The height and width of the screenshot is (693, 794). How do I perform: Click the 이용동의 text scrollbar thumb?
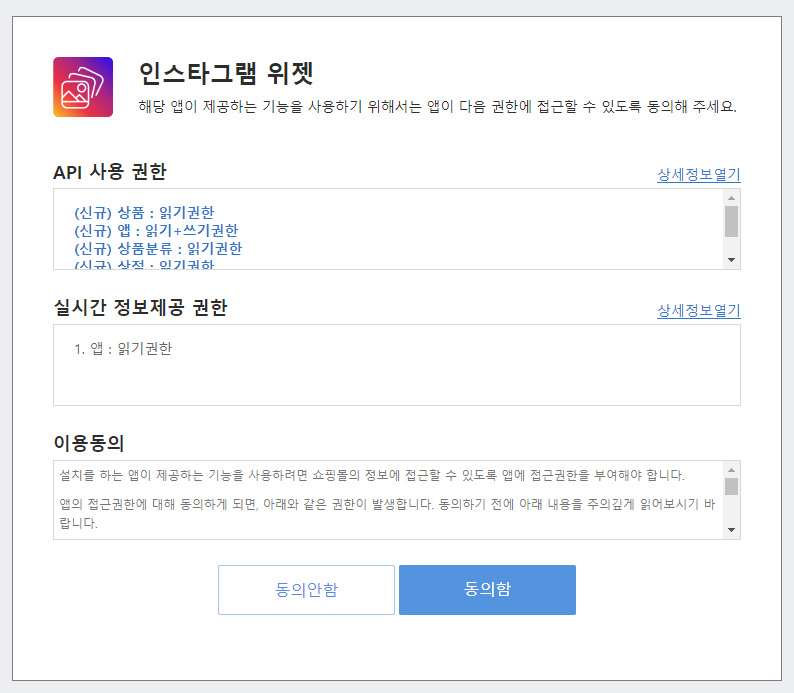tap(731, 486)
